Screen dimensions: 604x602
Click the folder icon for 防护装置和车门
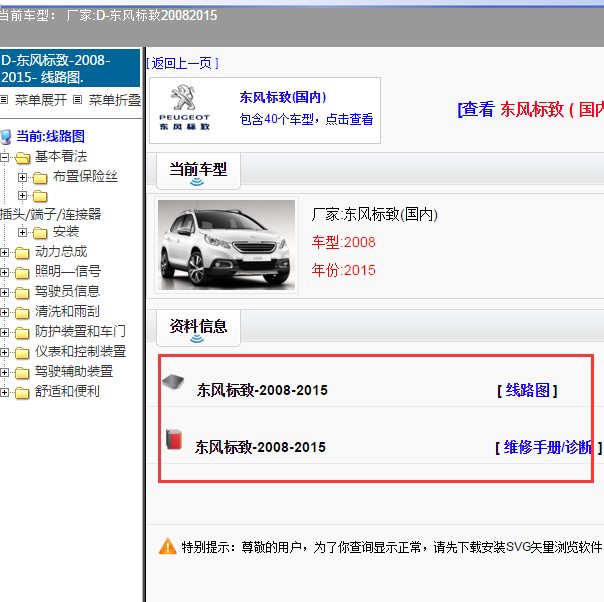tap(22, 332)
